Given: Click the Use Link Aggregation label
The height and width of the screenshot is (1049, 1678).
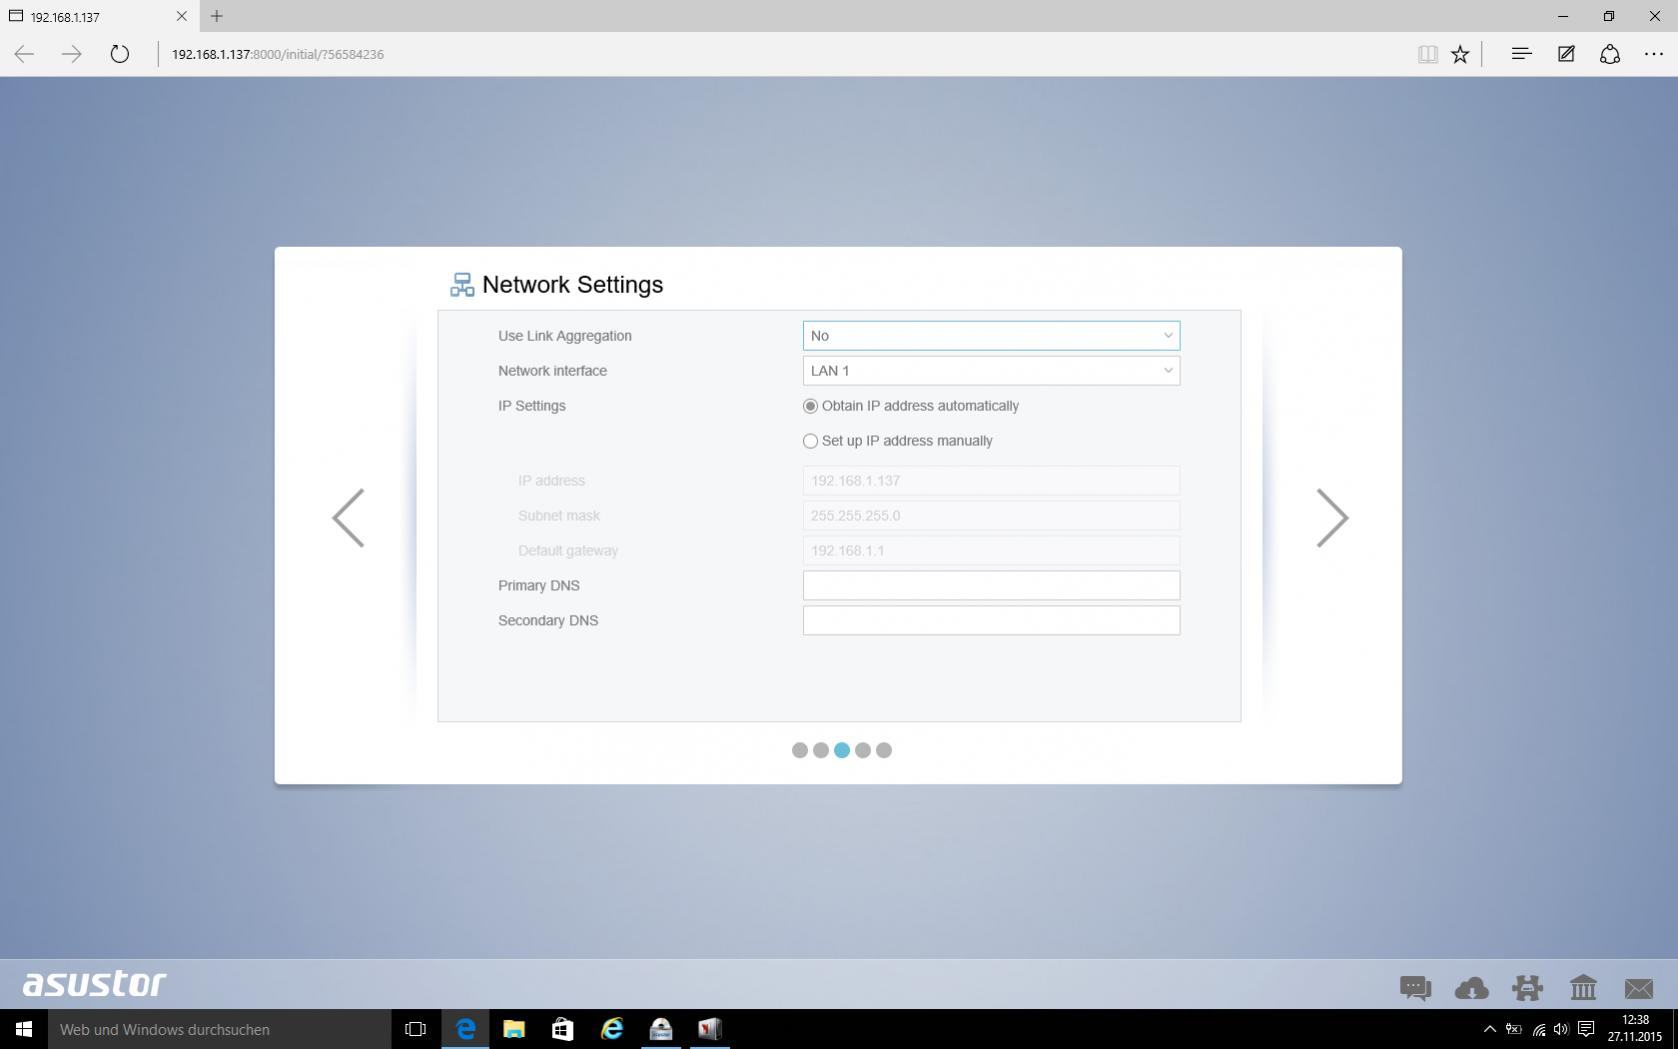Looking at the screenshot, I should 565,336.
